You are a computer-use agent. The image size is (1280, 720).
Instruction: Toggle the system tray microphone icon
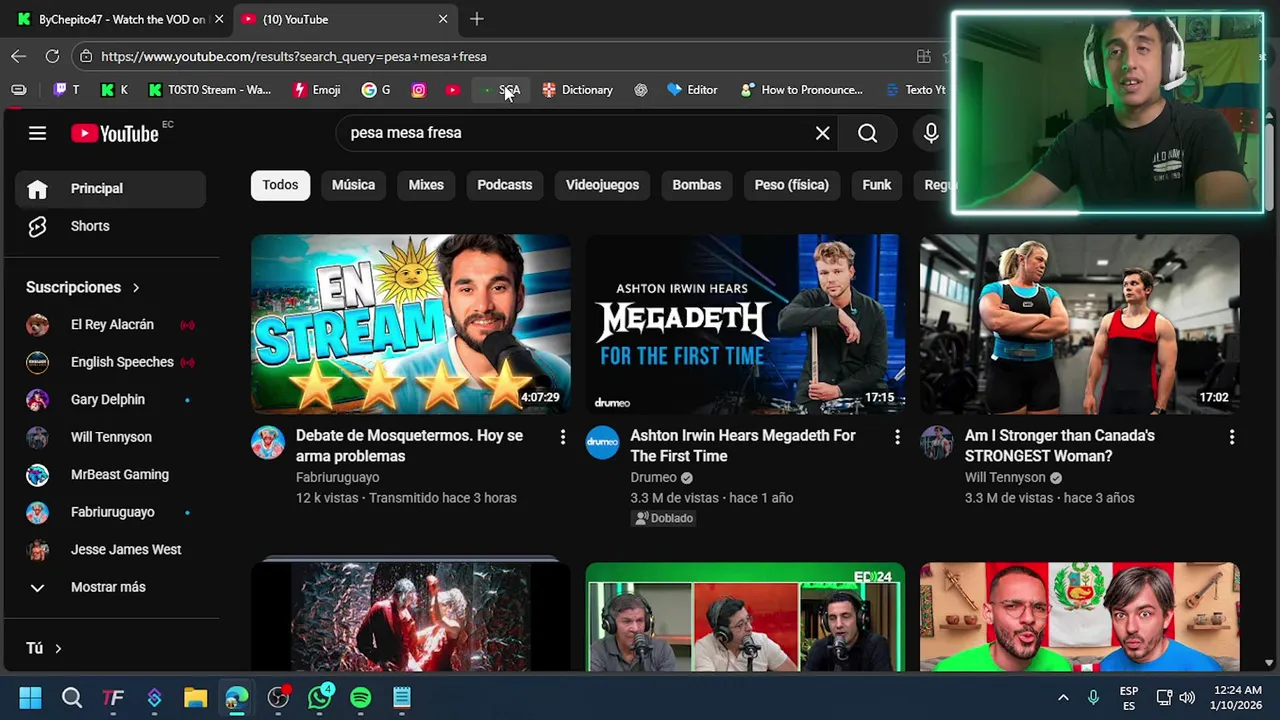1093,697
